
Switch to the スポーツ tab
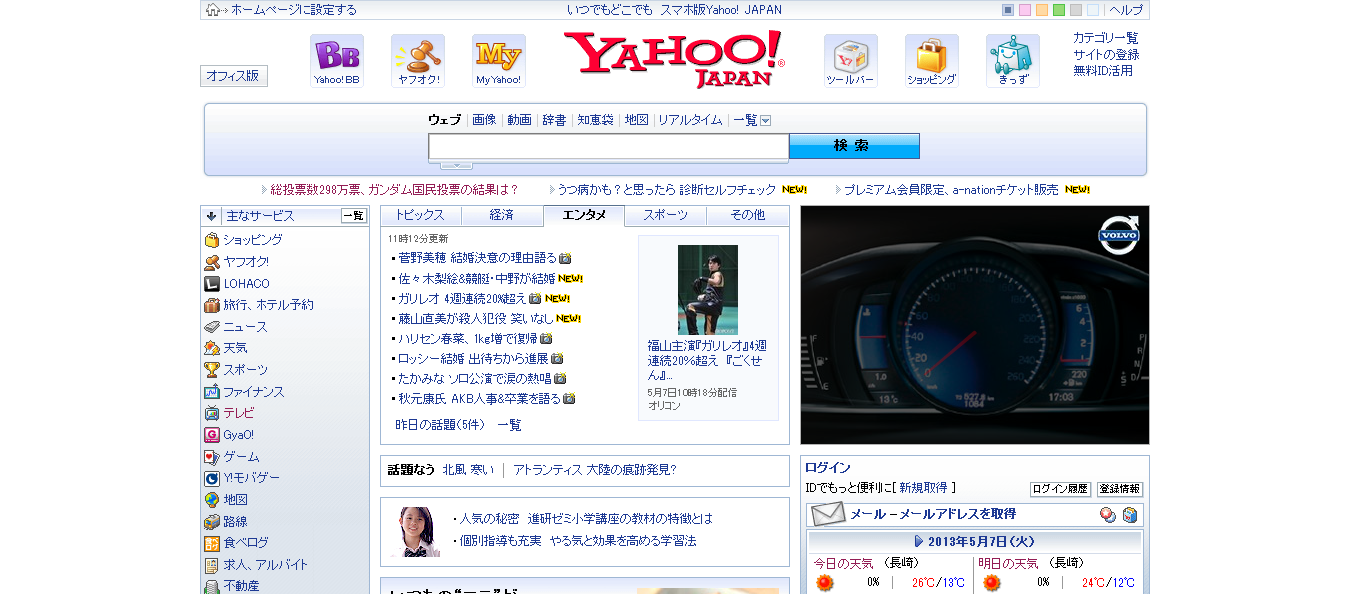click(666, 215)
